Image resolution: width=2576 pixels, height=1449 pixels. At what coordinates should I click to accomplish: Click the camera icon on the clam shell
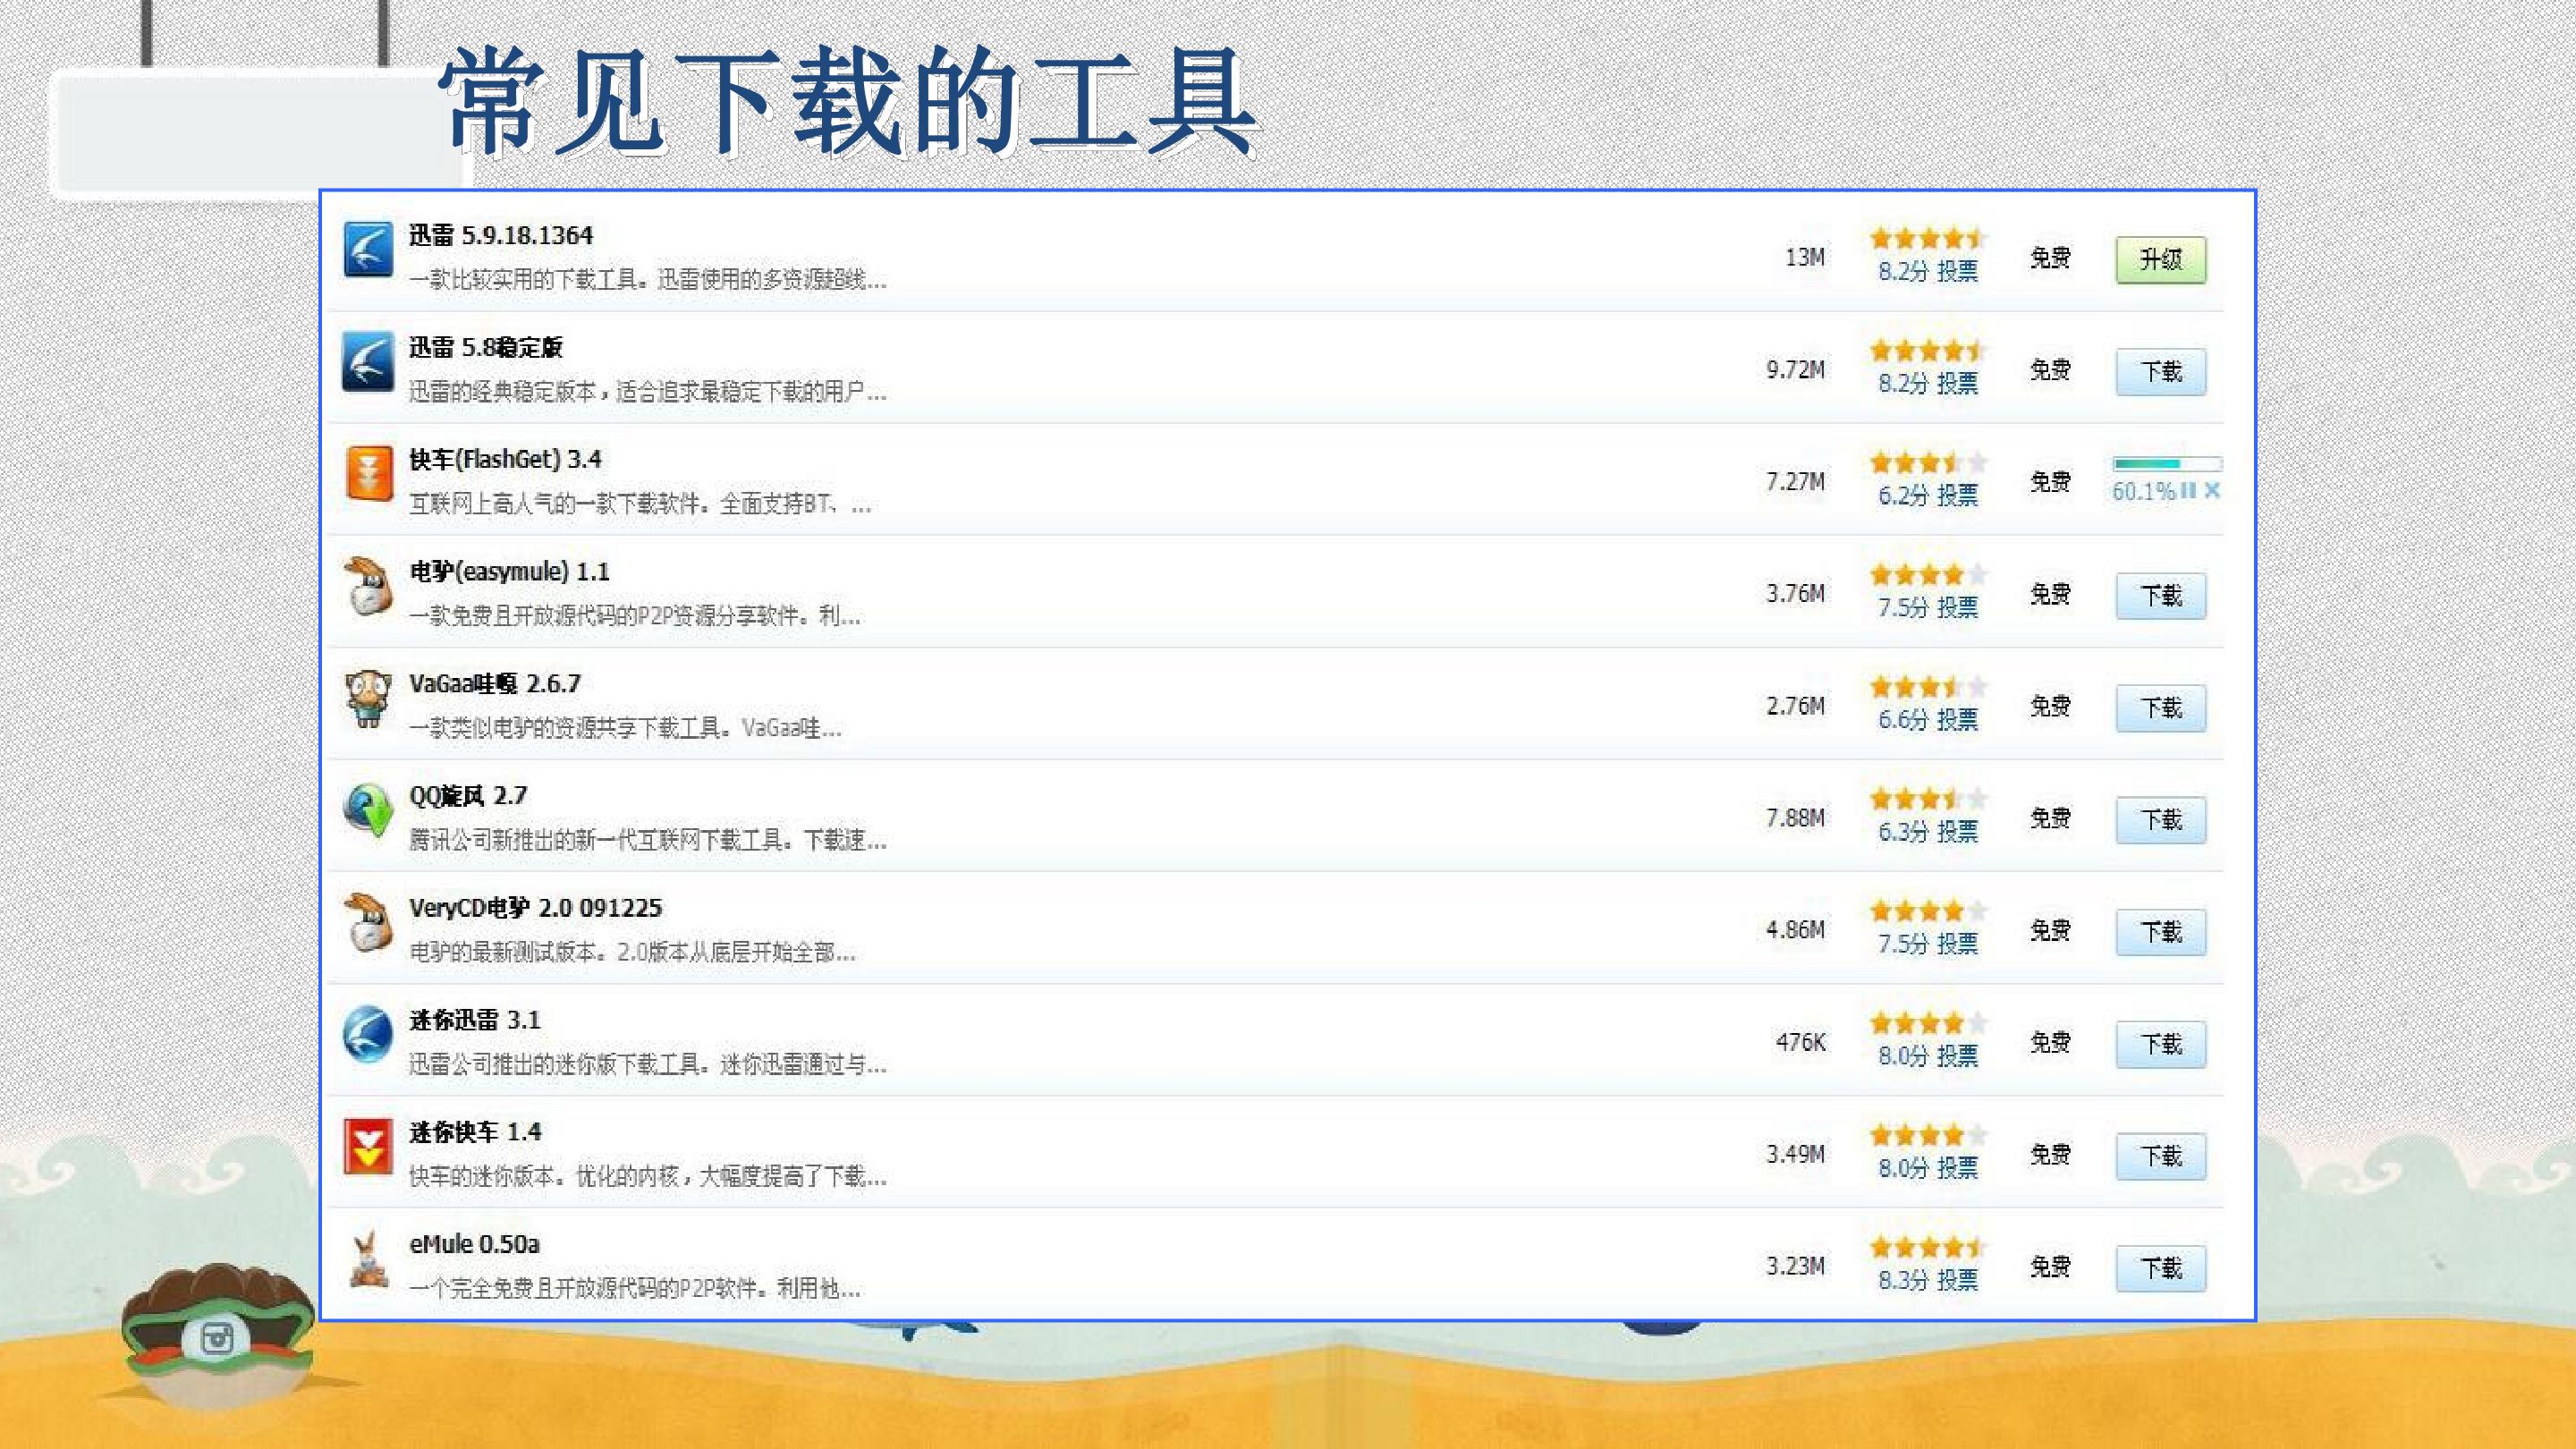tap(217, 1338)
